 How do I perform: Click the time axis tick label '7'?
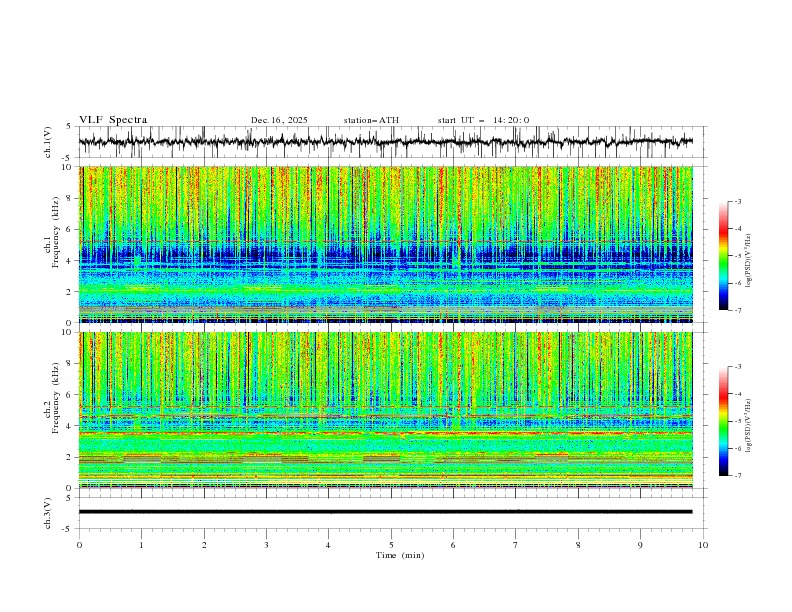(516, 545)
